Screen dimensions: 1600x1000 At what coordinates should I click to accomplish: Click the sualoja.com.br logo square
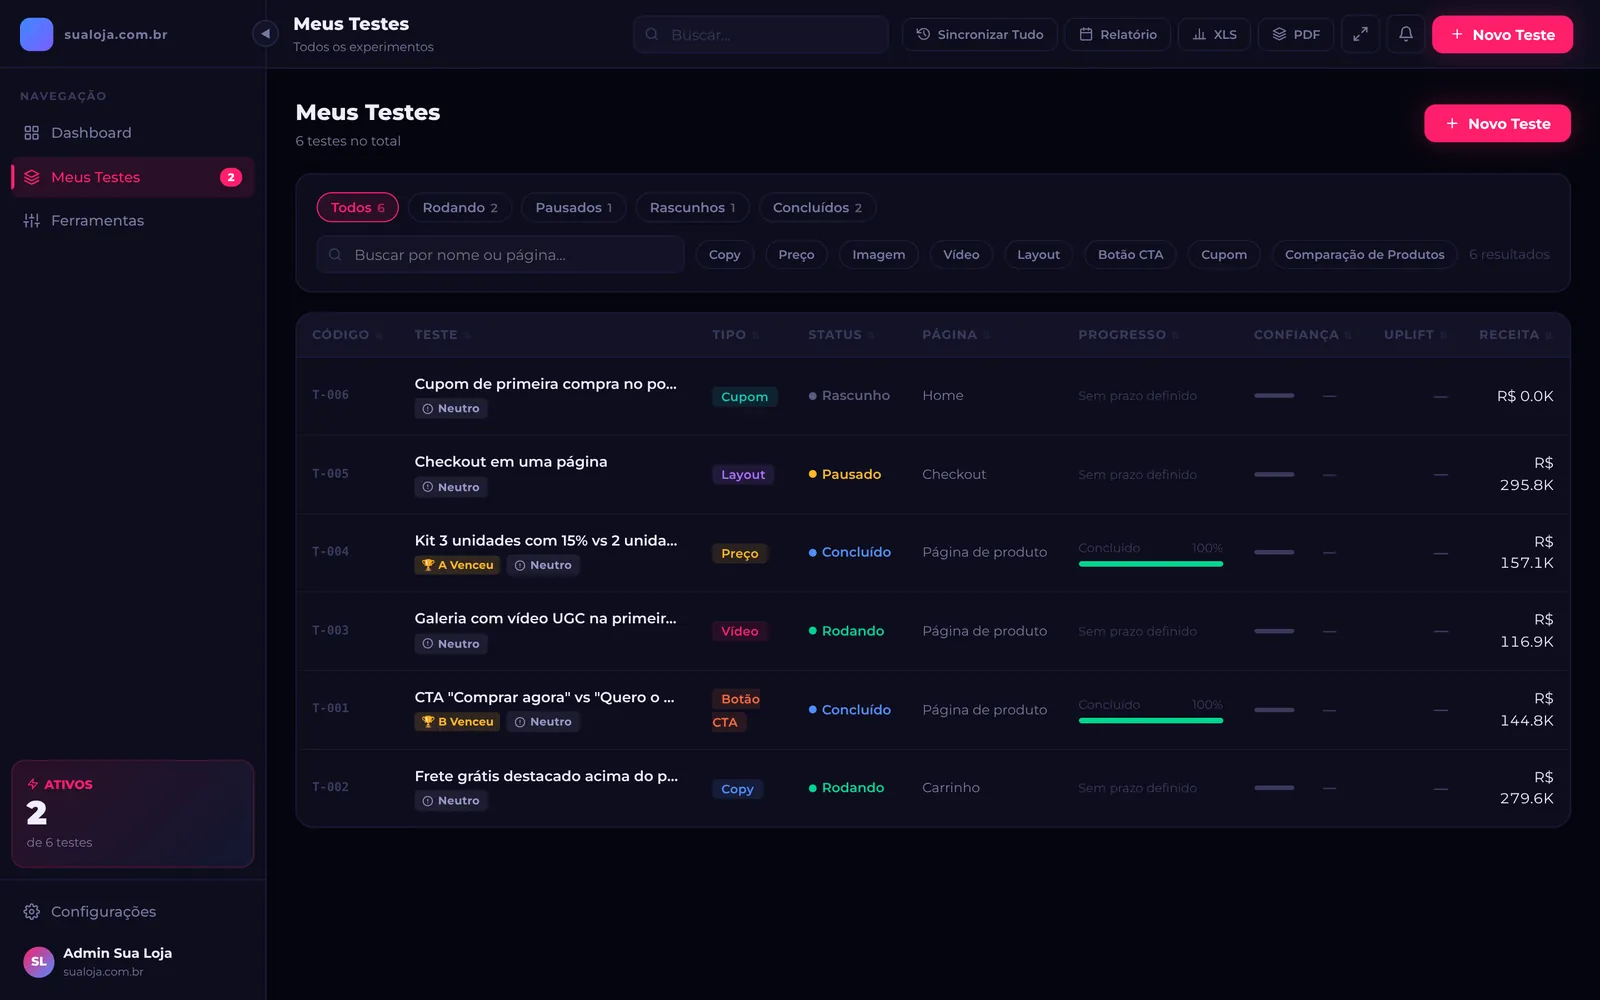[37, 34]
